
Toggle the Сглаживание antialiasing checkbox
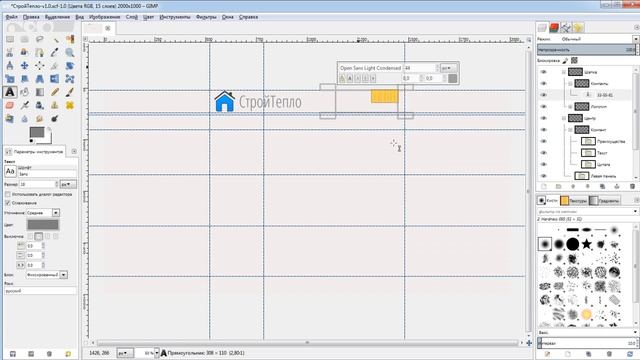[x=8, y=202]
